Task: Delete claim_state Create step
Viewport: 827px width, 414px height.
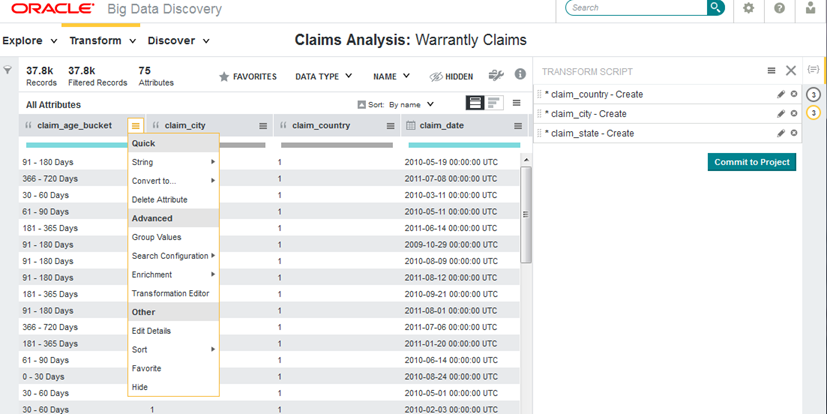Action: [x=794, y=133]
